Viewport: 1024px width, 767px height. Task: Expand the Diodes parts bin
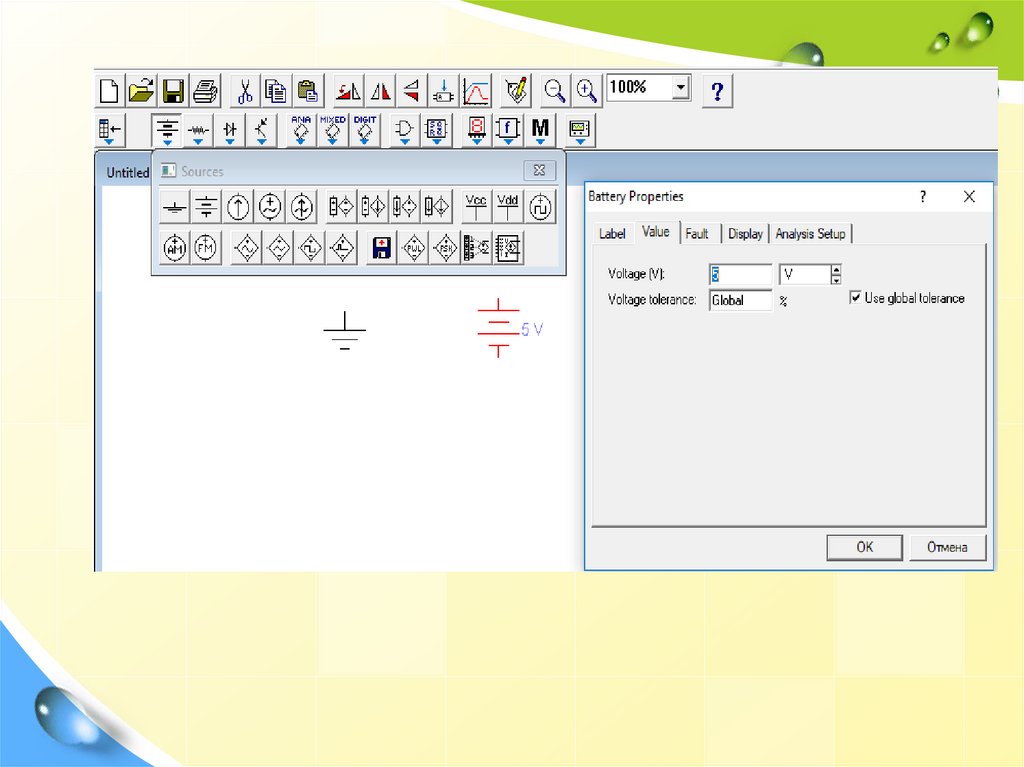pos(231,130)
